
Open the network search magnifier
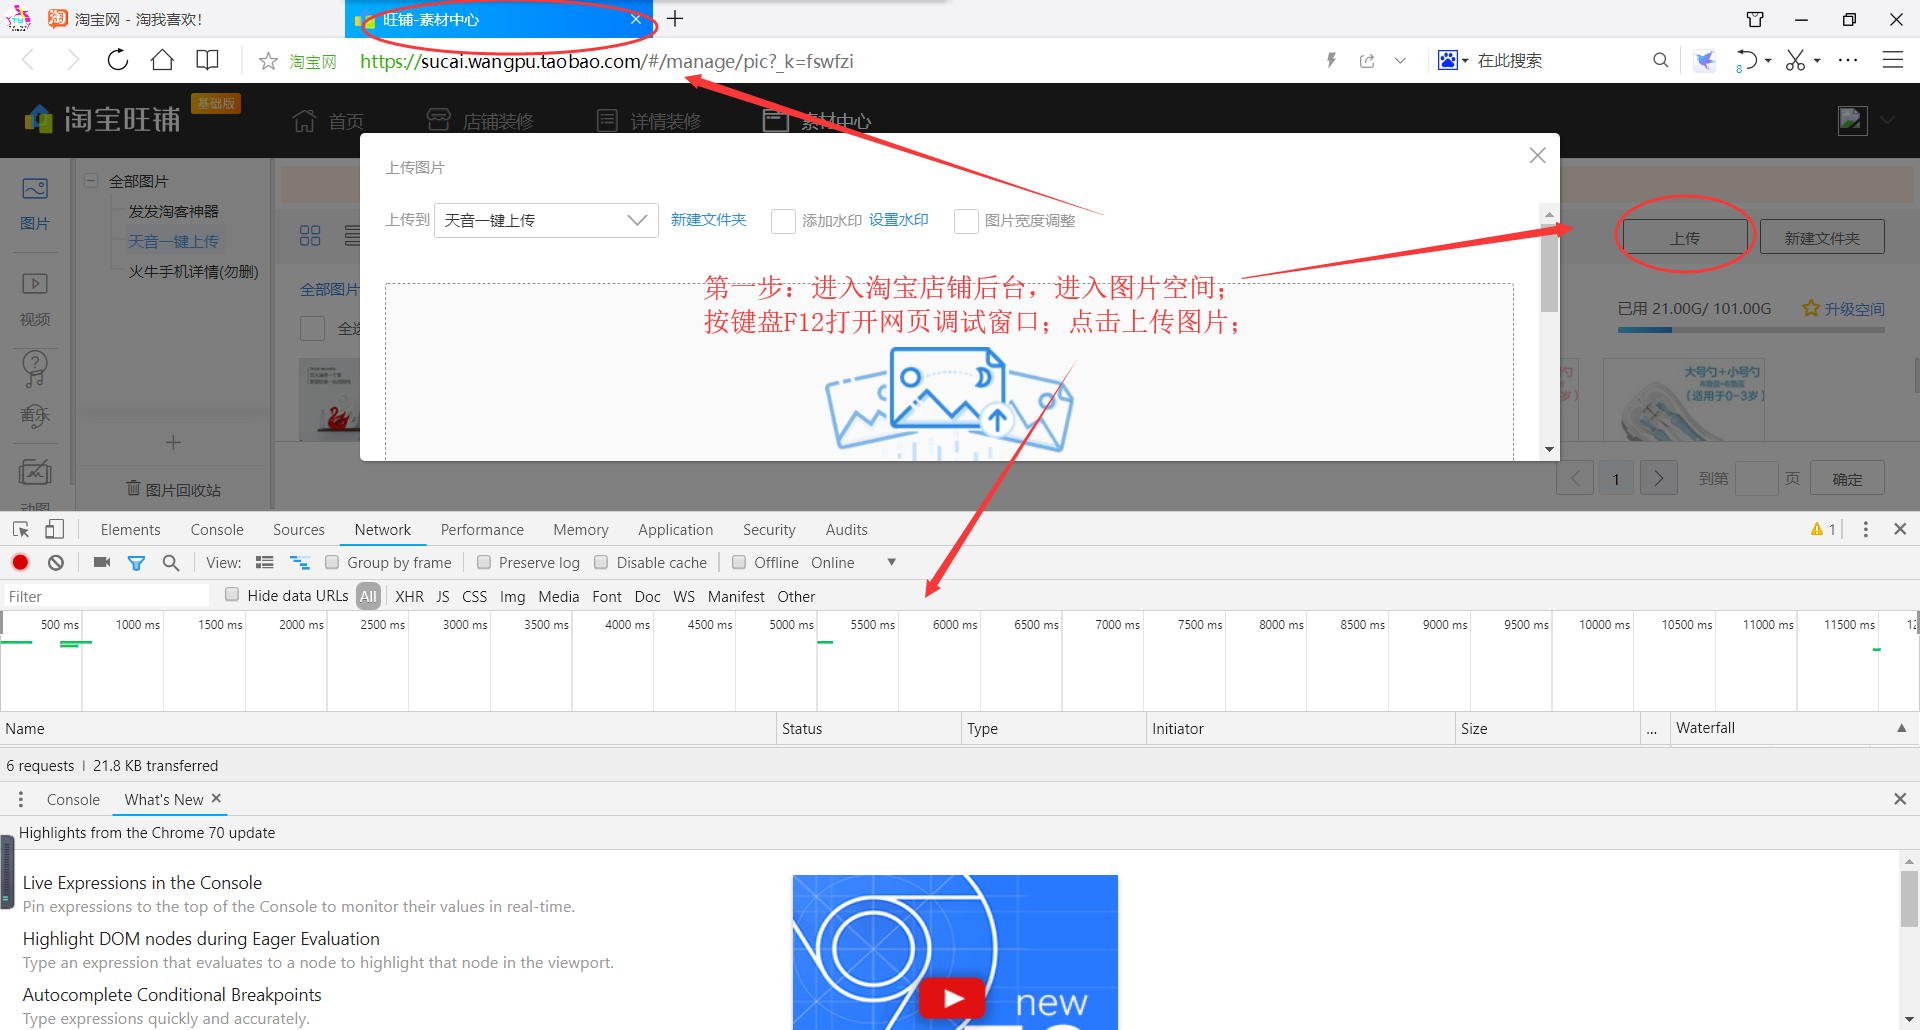click(171, 563)
